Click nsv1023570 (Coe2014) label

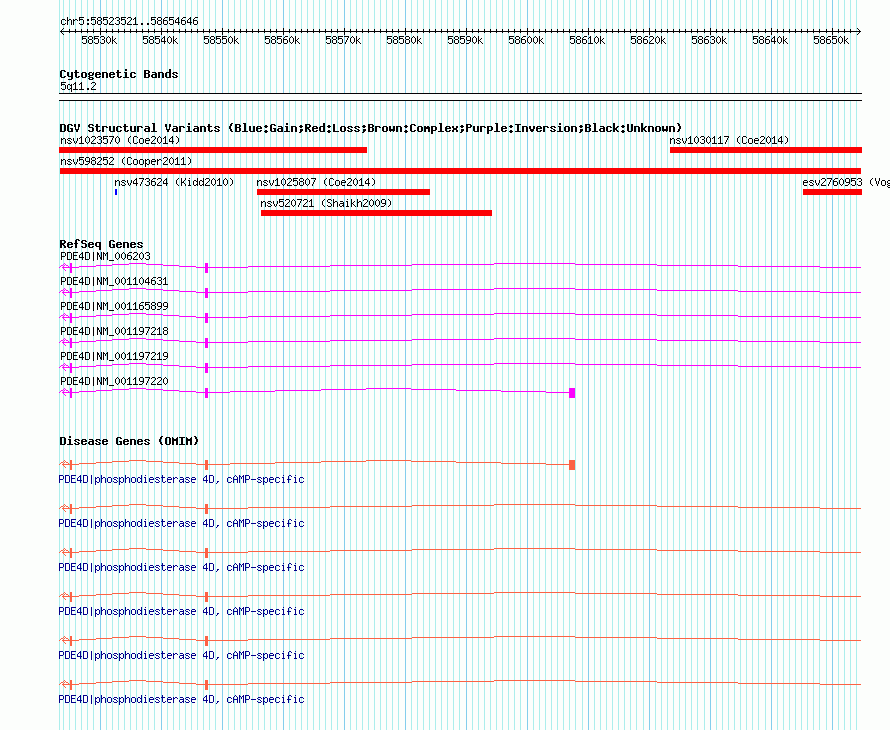click(x=120, y=140)
